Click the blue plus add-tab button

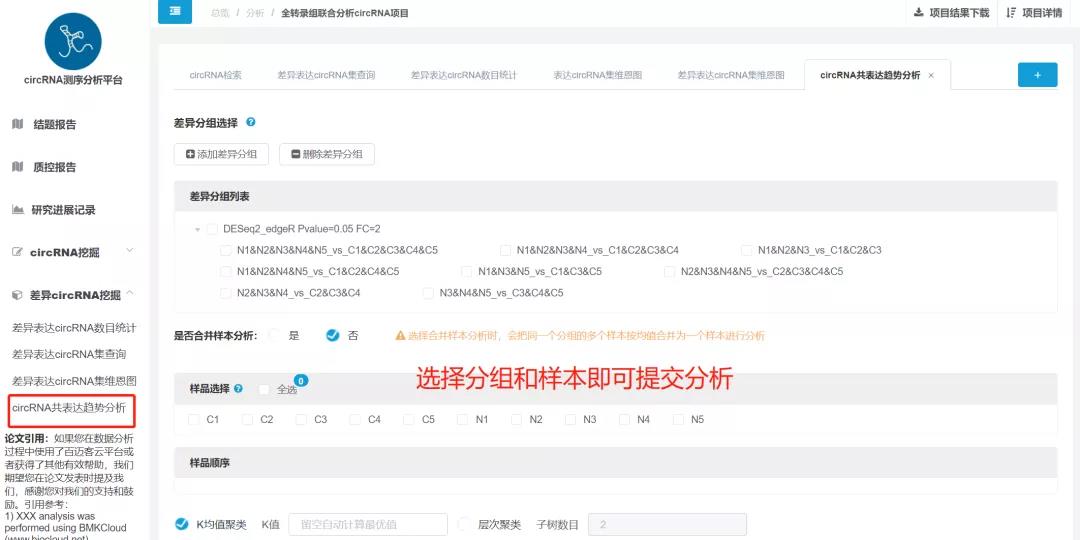1037,75
